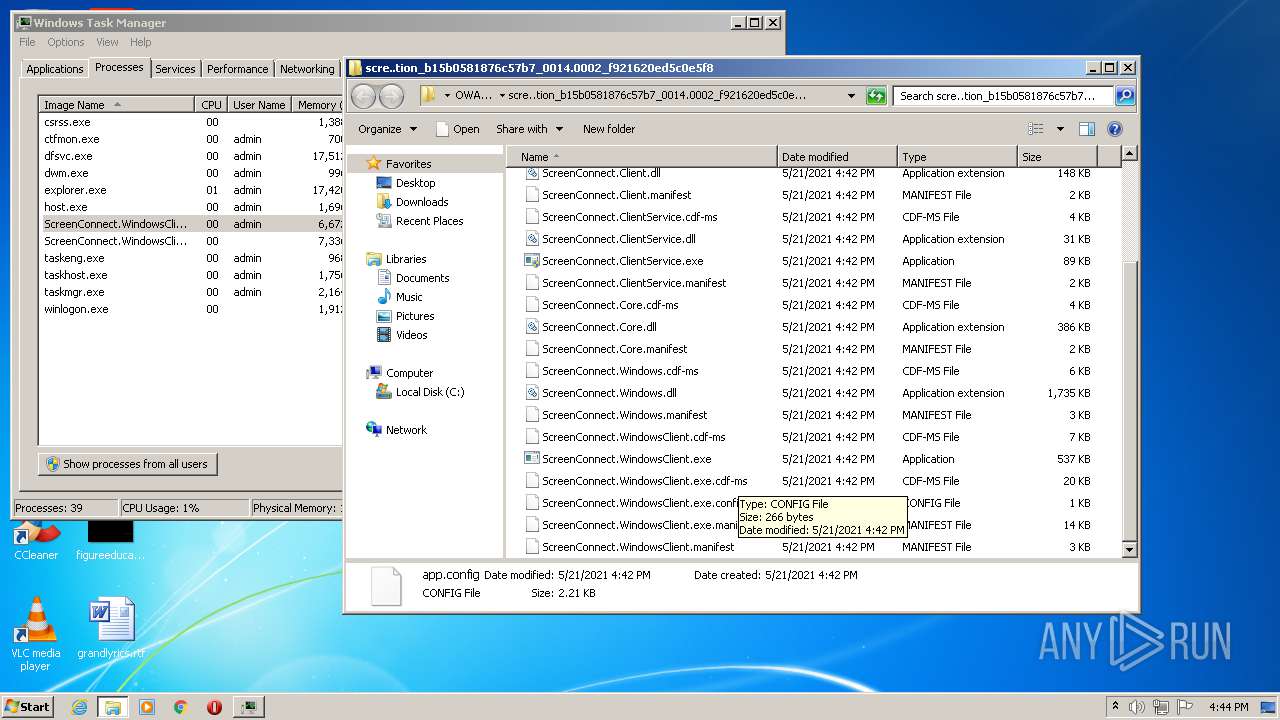1280x720 pixels.
Task: Click the Task Manager taskbar icon
Action: coord(248,707)
